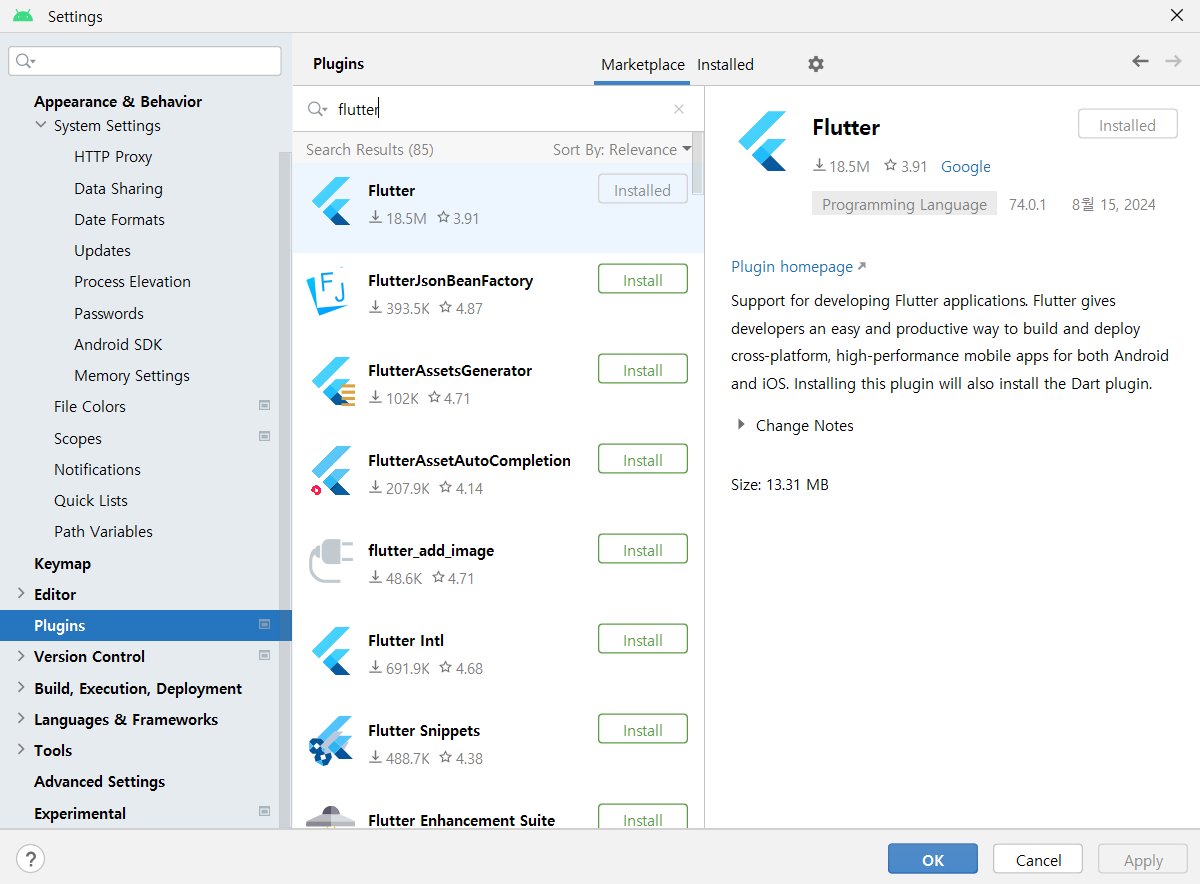
Task: Click the FlutterAssetsGenerator plugin icon
Action: coord(333,381)
